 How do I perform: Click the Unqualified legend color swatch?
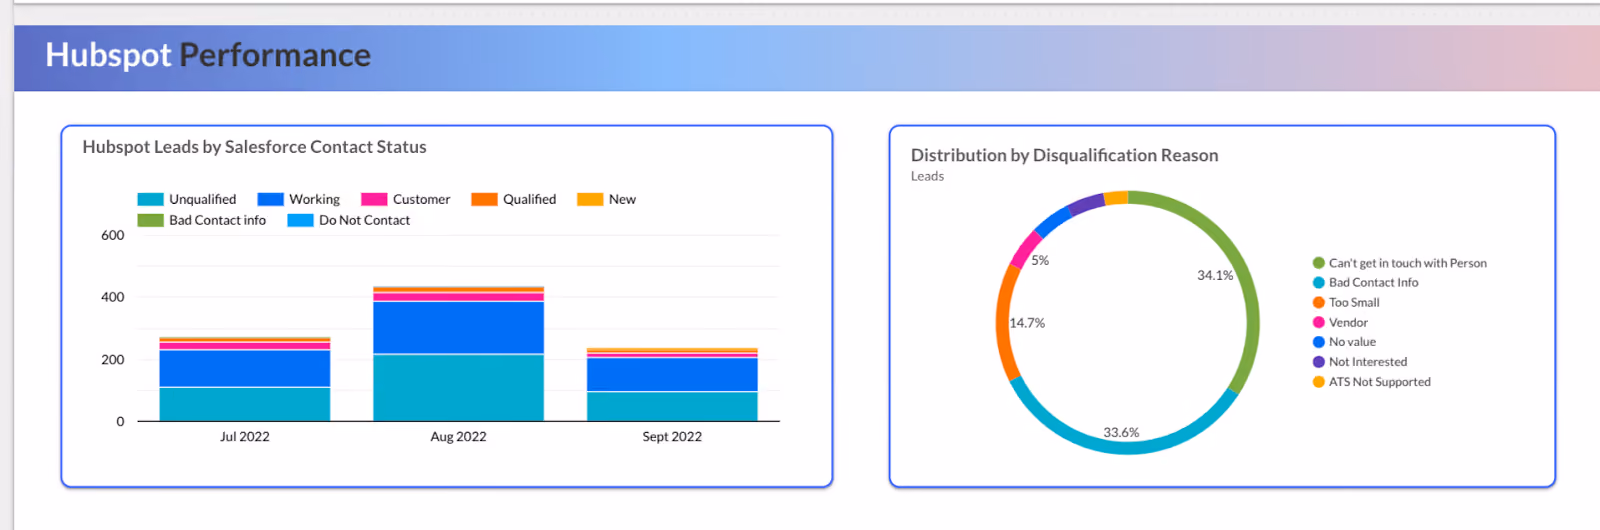click(x=150, y=199)
